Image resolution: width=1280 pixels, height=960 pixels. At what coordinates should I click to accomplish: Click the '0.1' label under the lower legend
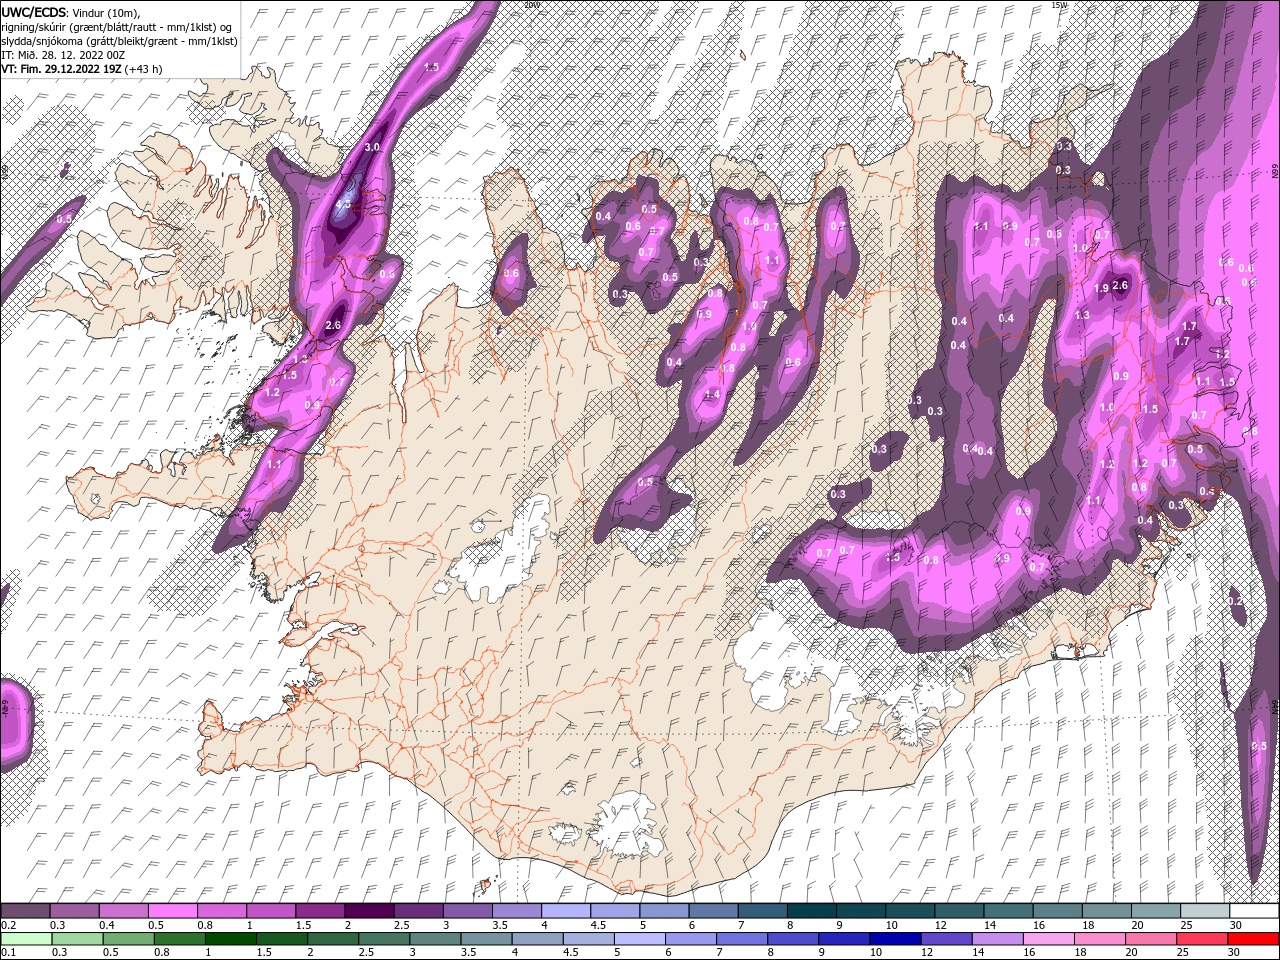[8, 952]
